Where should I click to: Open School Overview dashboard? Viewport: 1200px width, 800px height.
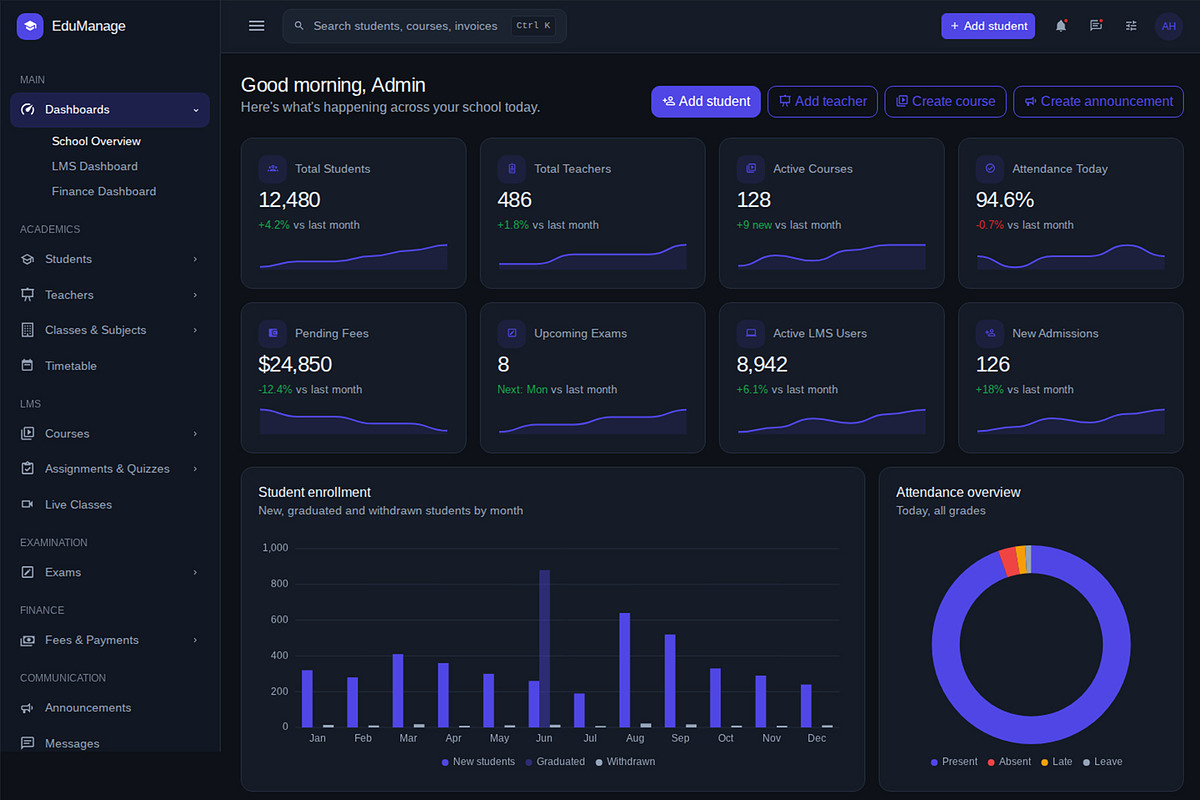coord(96,141)
